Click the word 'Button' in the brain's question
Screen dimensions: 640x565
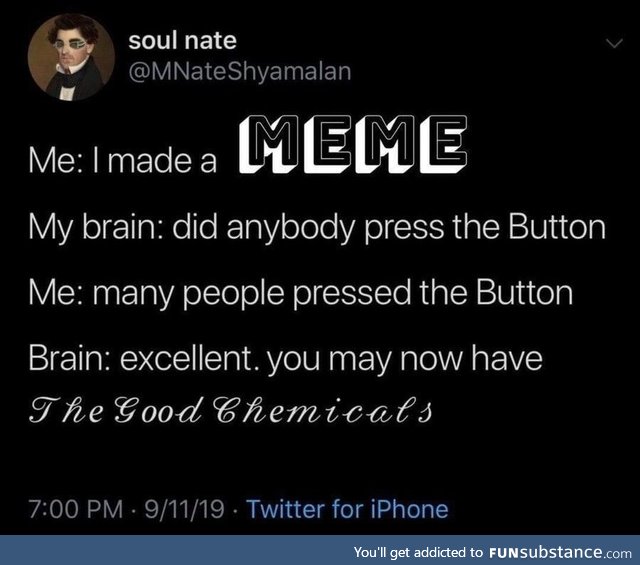[x=557, y=227]
